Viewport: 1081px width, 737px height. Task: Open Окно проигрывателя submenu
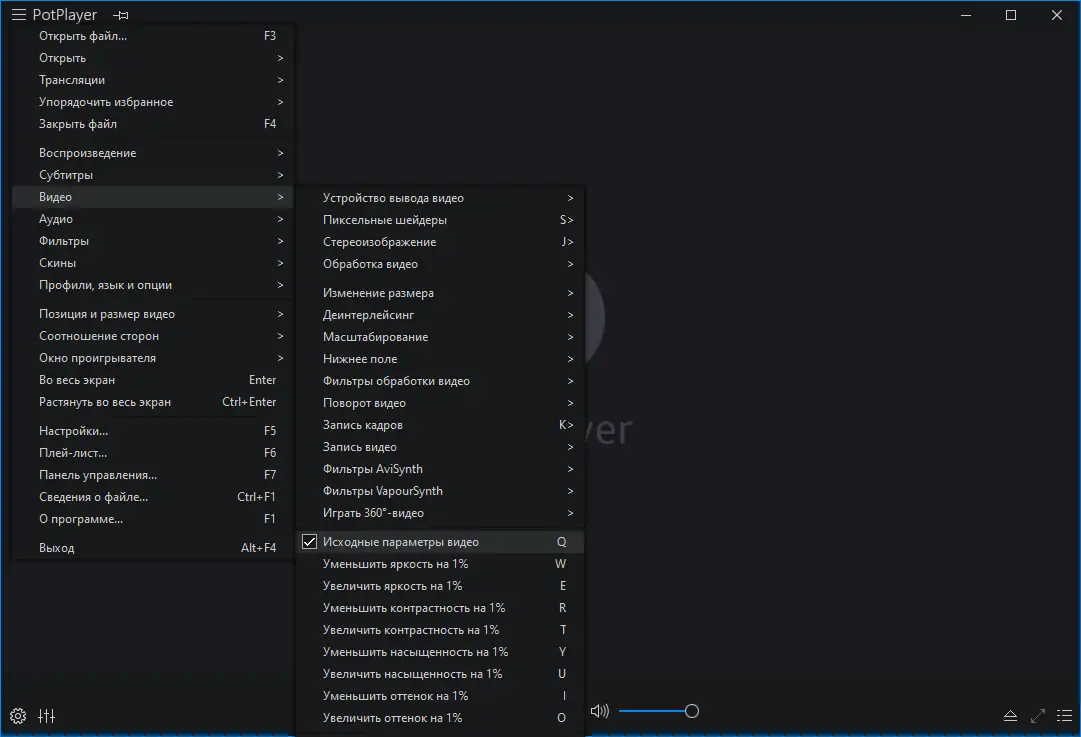(x=153, y=358)
